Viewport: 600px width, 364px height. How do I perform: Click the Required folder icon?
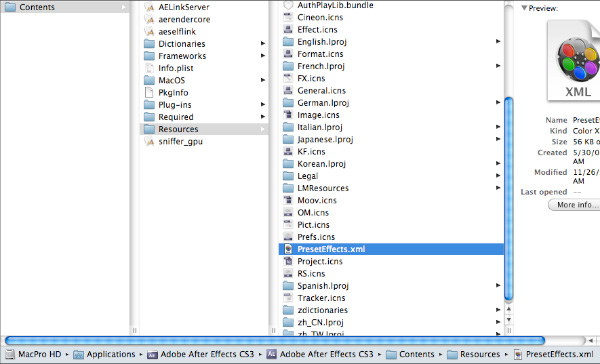point(149,117)
